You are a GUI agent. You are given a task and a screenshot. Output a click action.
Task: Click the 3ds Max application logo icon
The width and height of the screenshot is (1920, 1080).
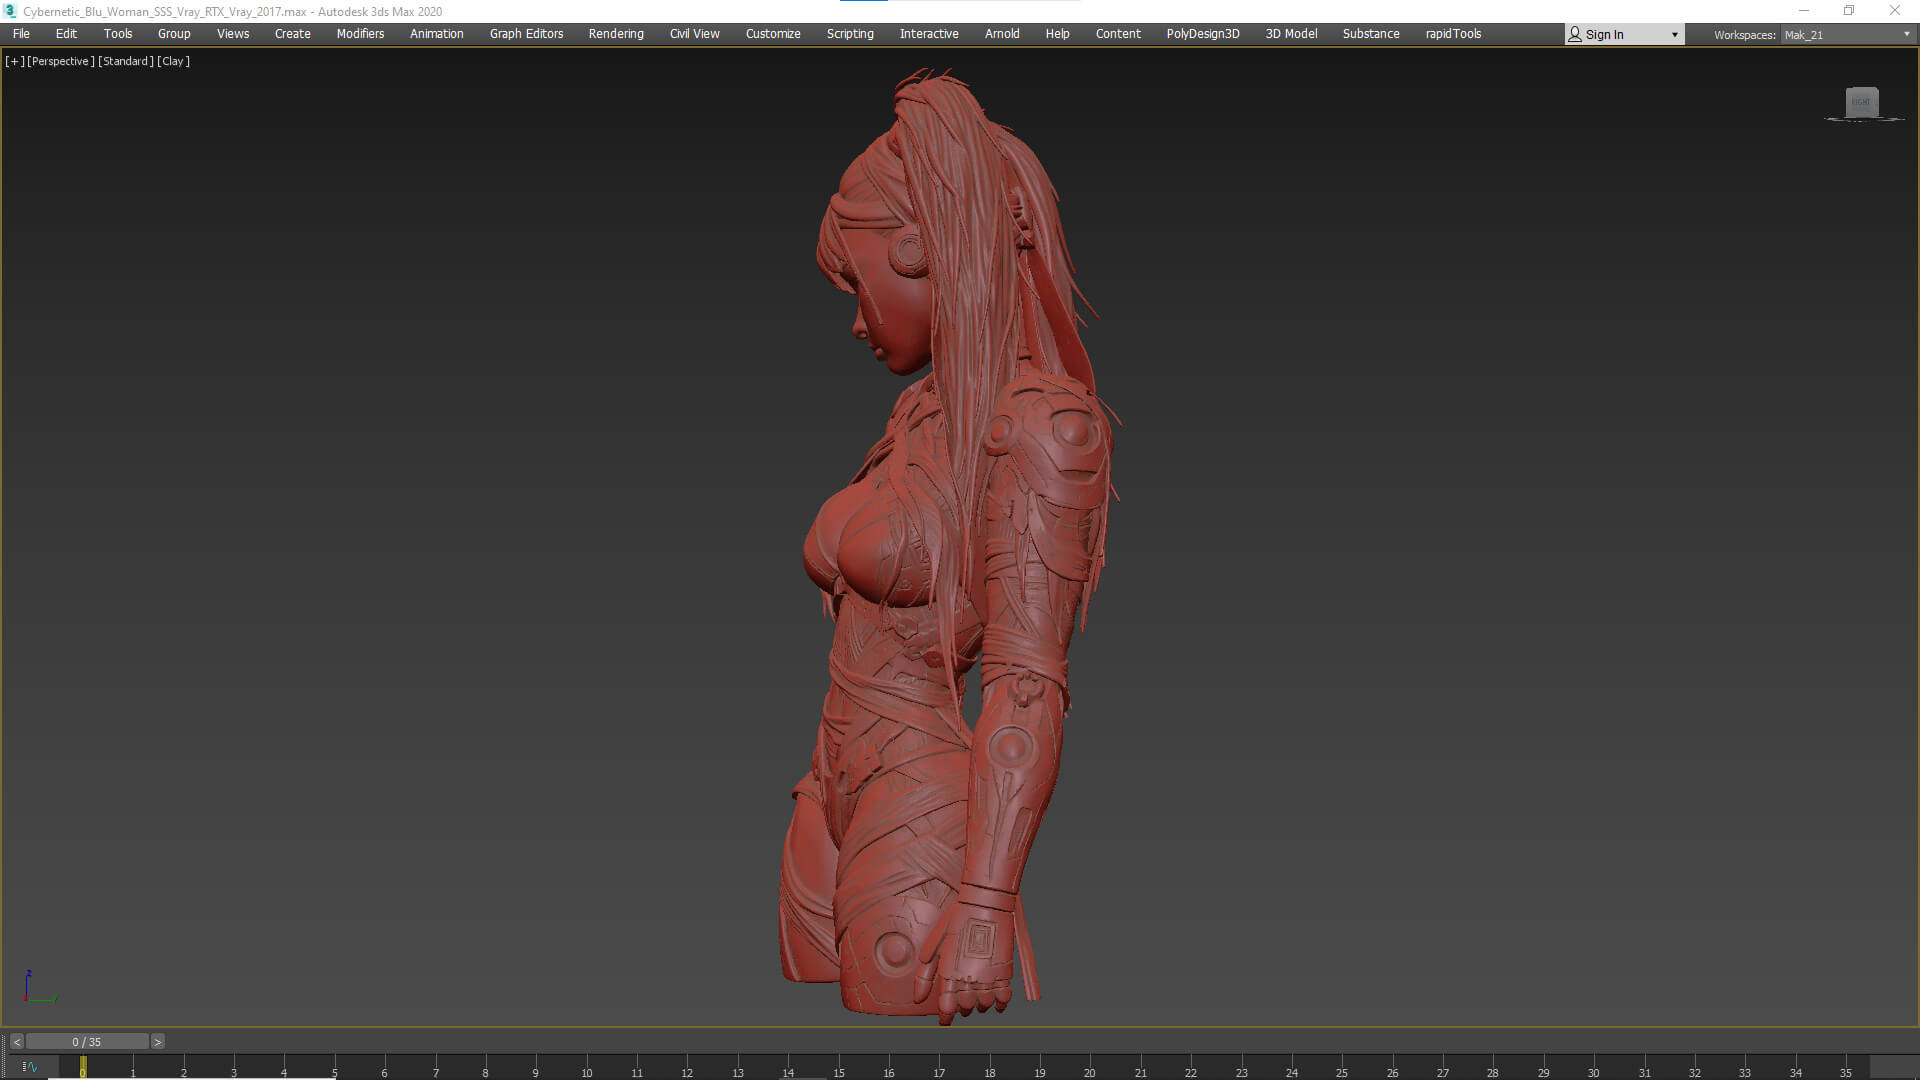point(10,11)
